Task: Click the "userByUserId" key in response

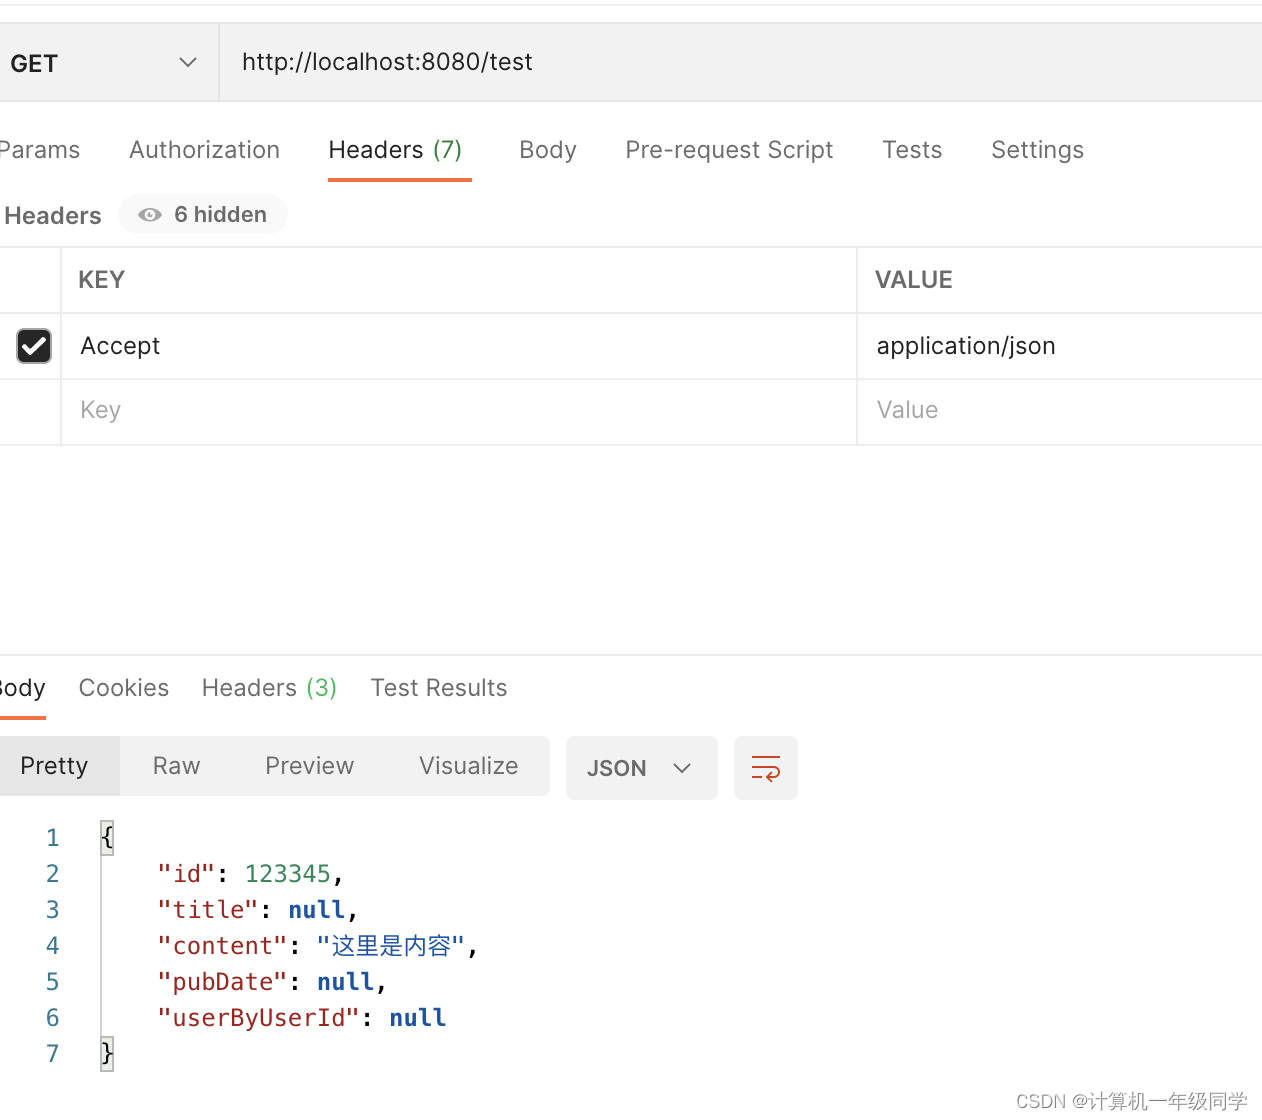Action: point(259,1018)
